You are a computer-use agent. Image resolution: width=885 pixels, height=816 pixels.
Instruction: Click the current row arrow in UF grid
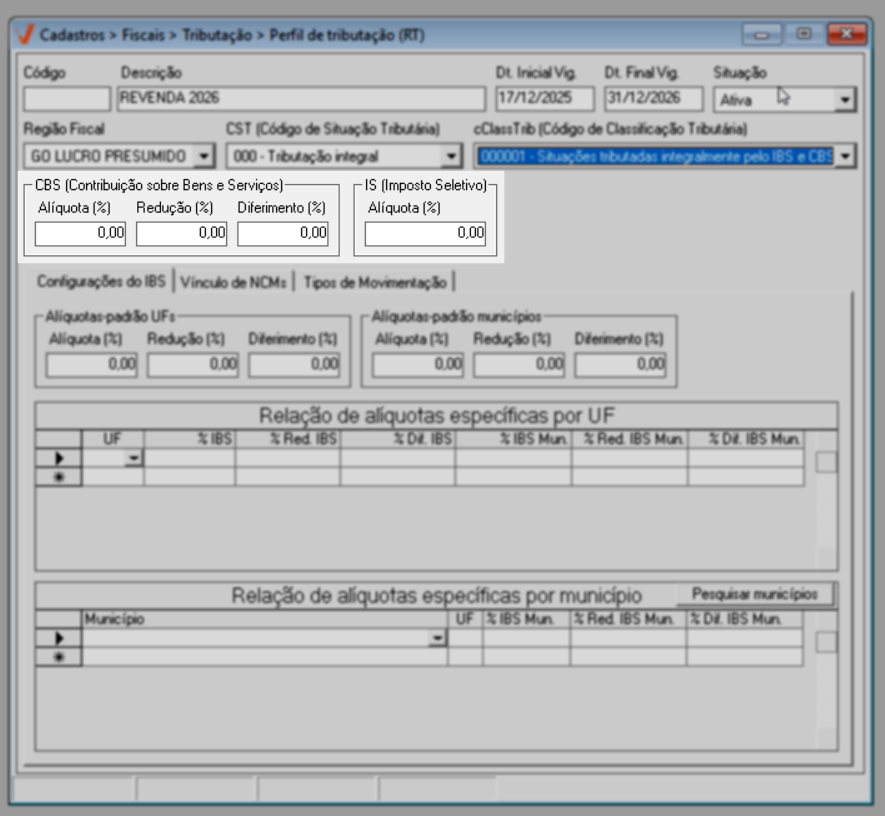pos(59,458)
